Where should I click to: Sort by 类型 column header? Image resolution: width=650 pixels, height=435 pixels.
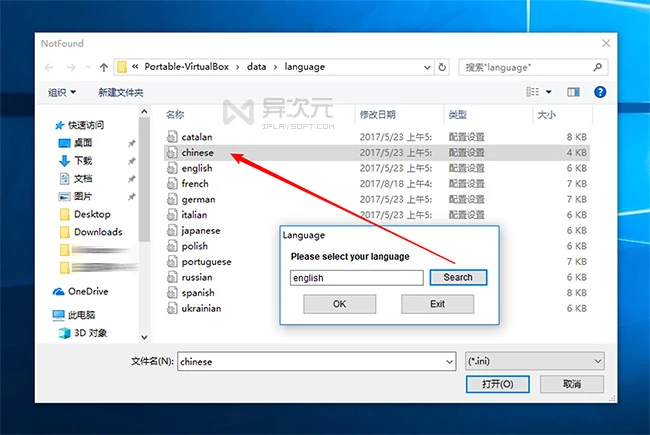coord(458,115)
